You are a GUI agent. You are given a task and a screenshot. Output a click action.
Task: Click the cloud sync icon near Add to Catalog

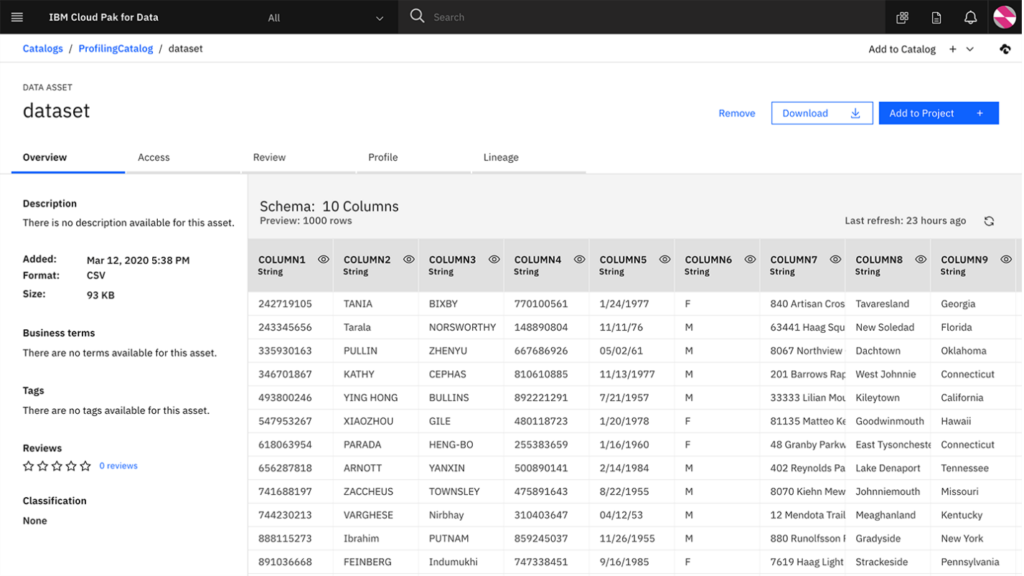[x=1005, y=48]
